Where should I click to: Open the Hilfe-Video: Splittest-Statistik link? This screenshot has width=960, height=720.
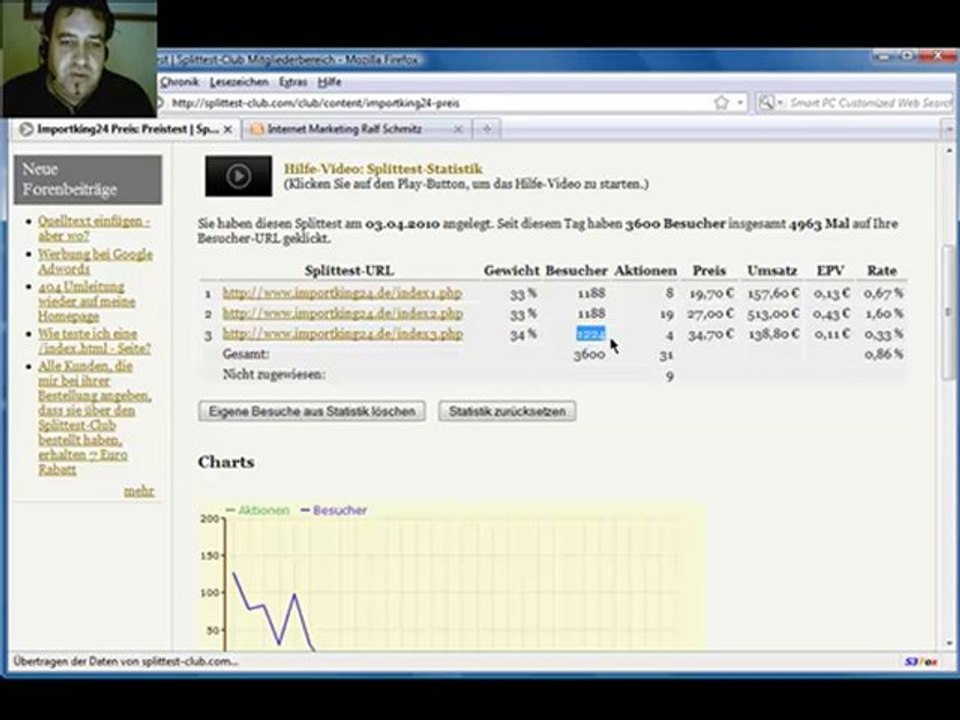click(383, 169)
